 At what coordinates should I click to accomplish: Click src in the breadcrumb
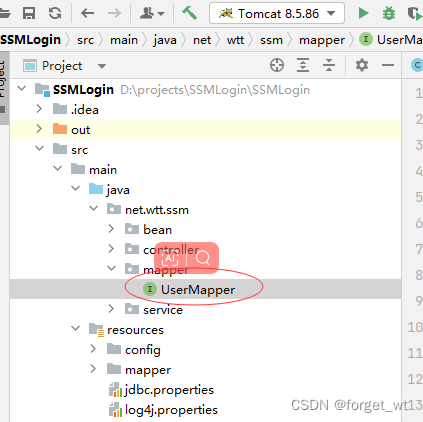point(86,40)
